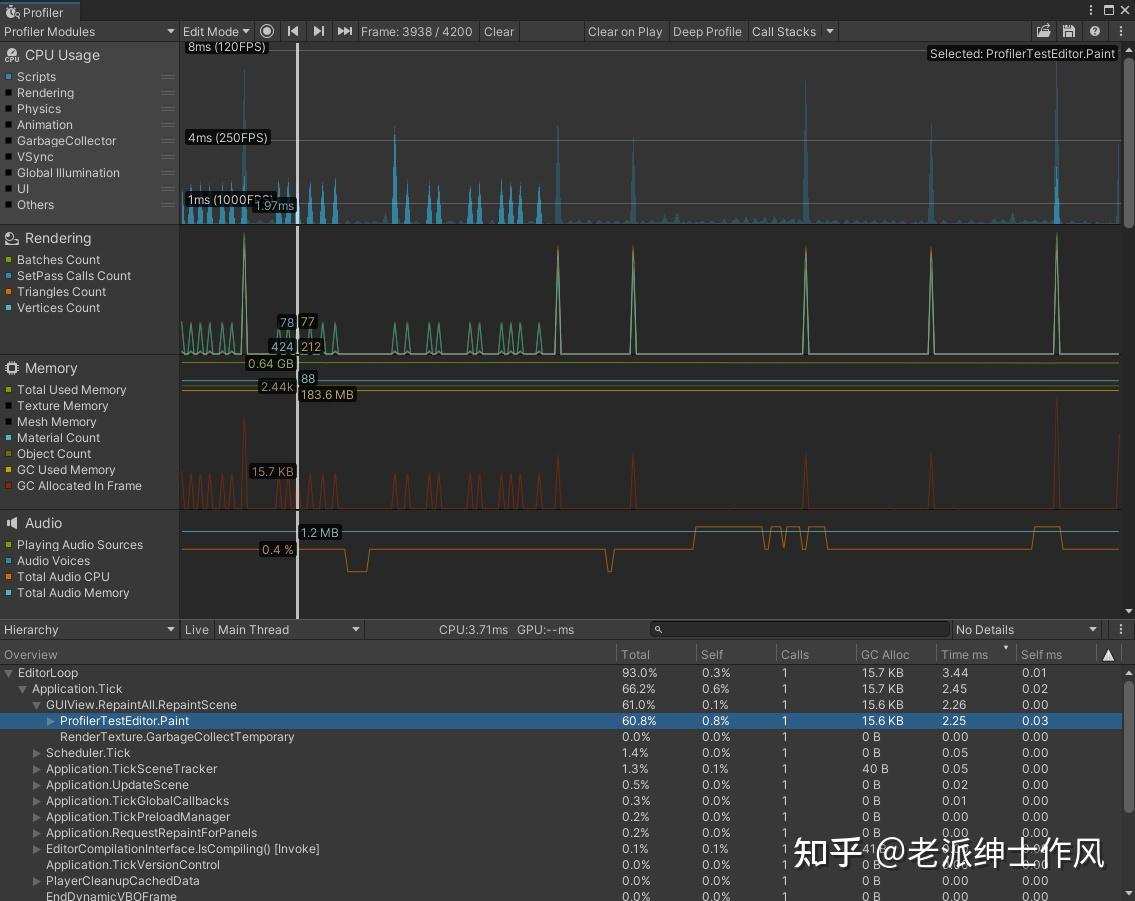This screenshot has width=1135, height=901.
Task: Jump to the current last frame
Action: point(345,31)
